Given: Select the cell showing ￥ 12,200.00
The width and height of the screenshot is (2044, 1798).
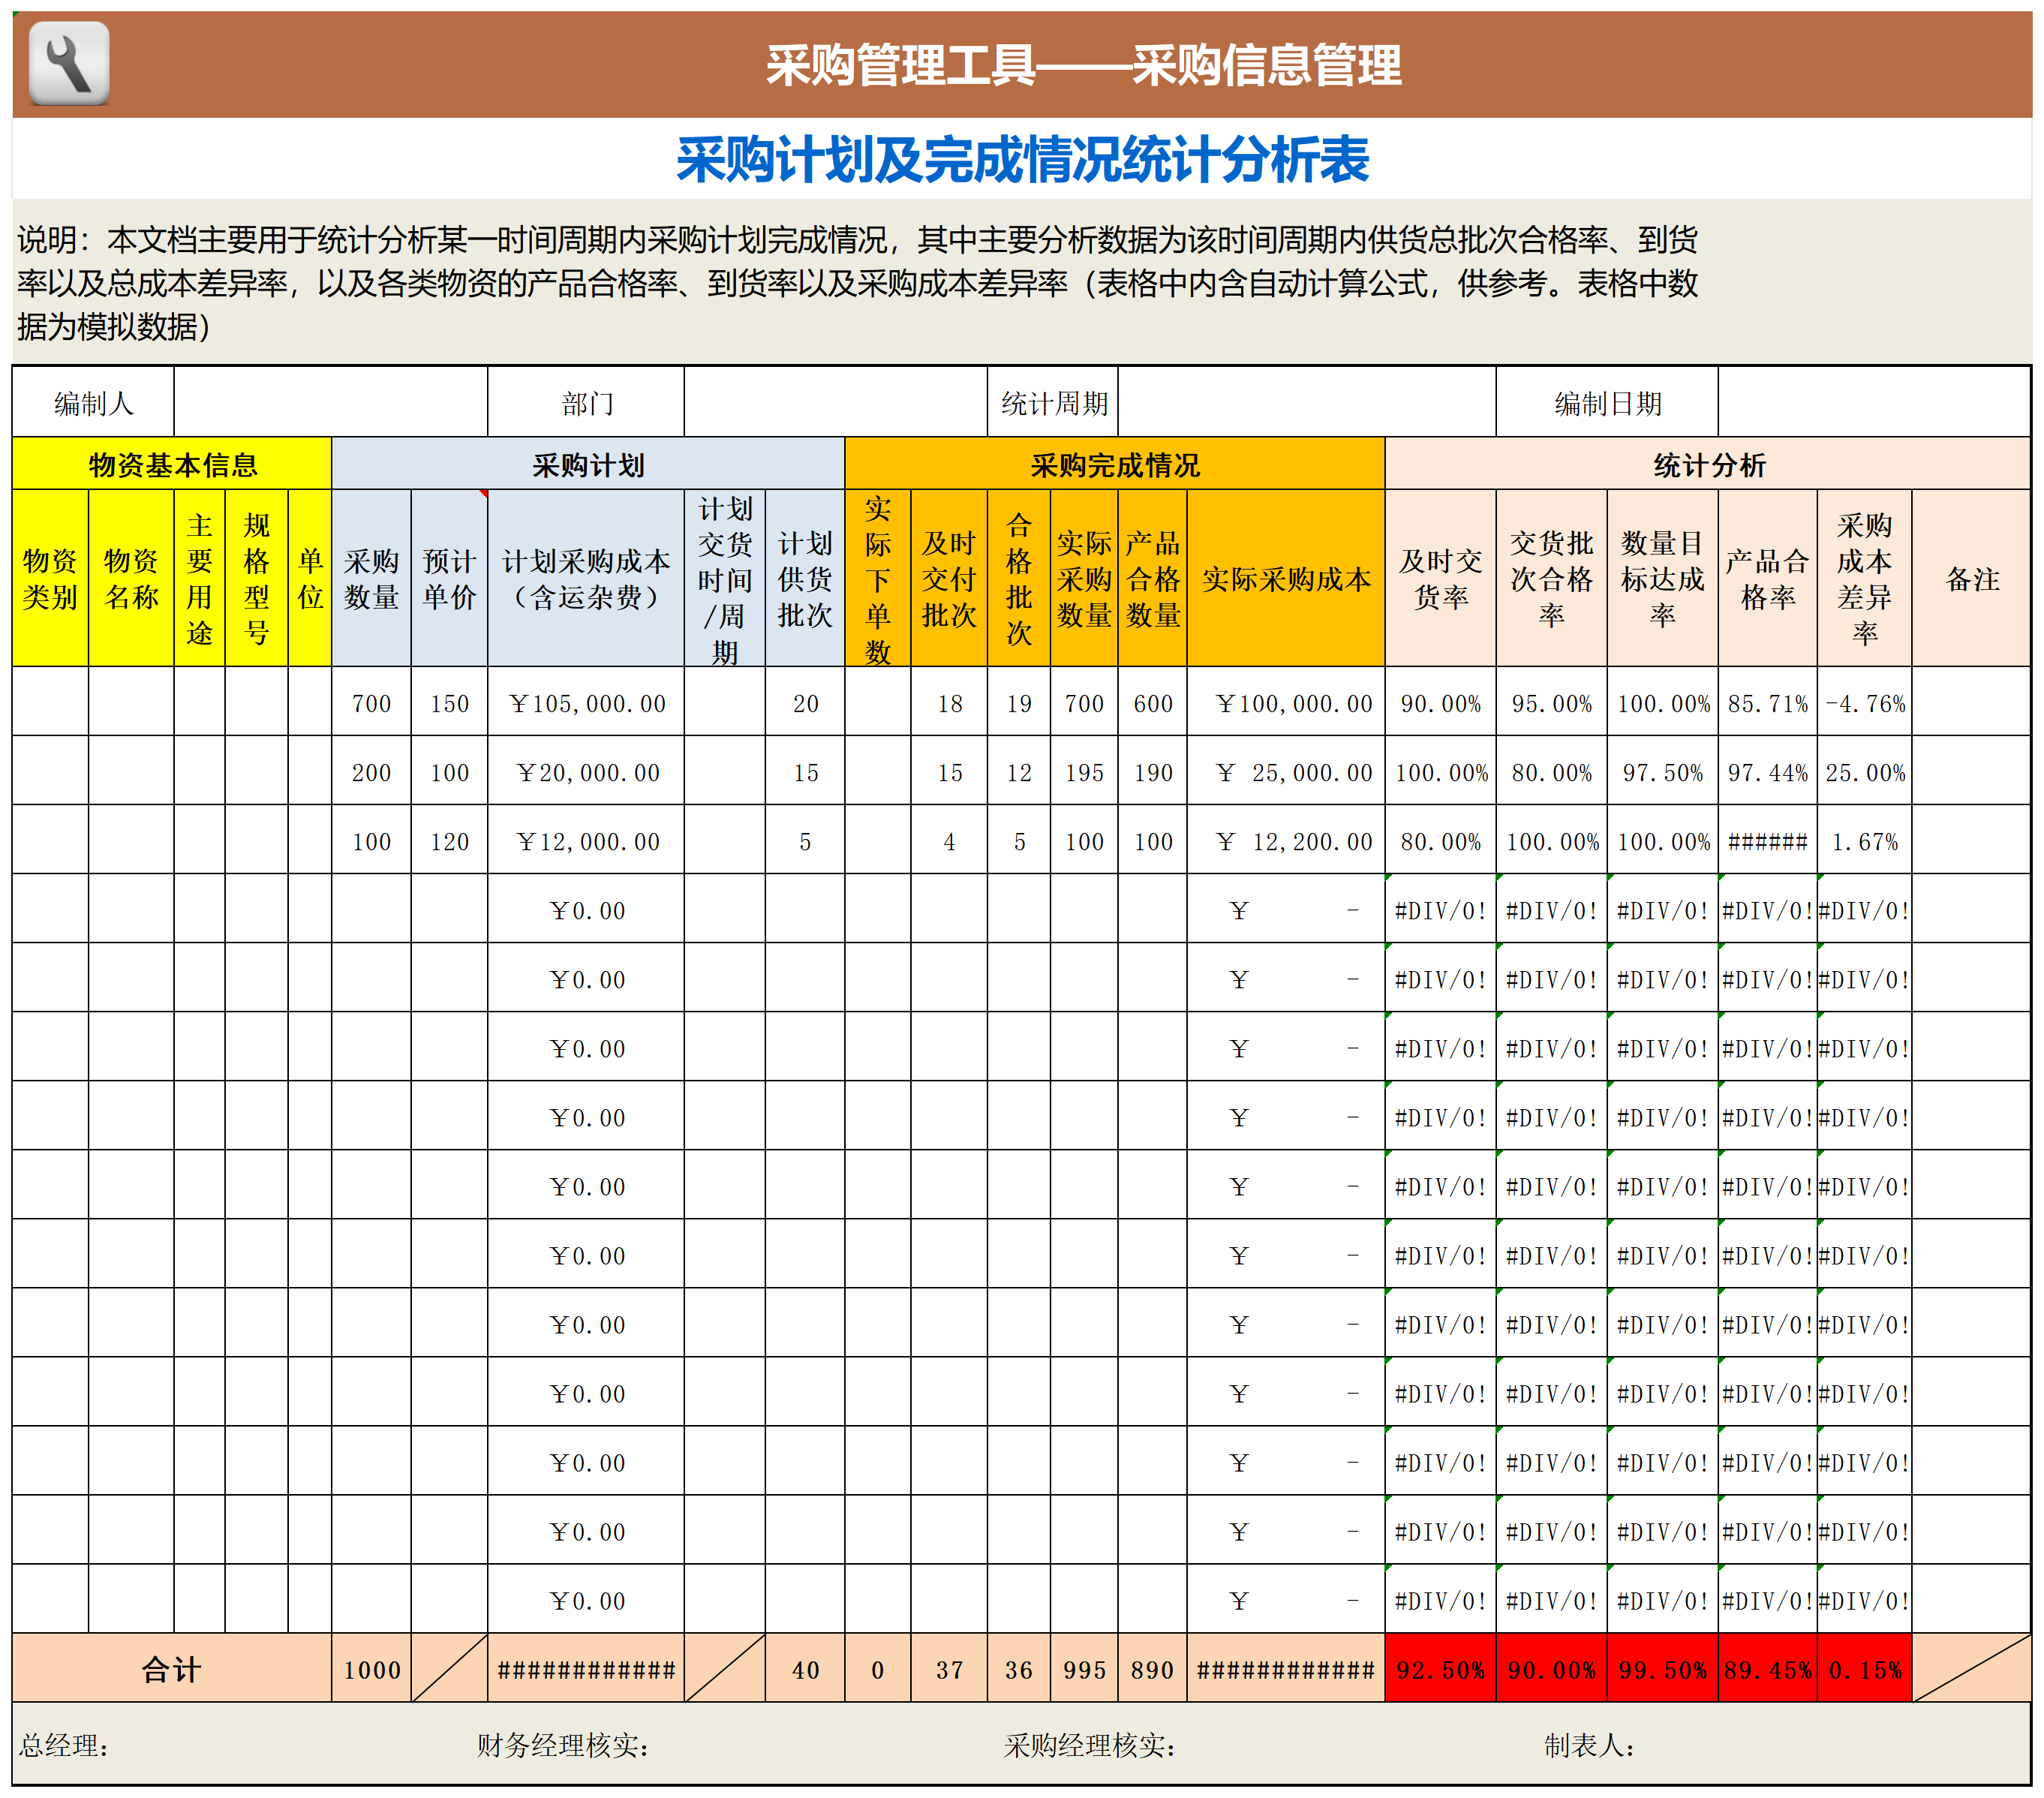Looking at the screenshot, I should (x=1286, y=840).
